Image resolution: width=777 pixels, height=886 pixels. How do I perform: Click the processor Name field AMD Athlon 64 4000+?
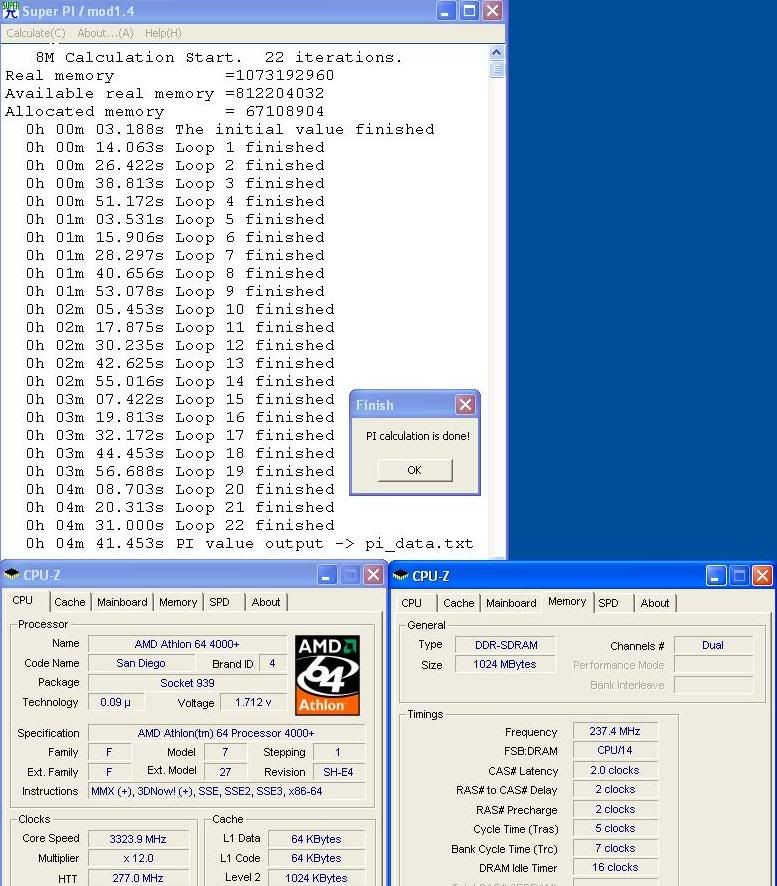[x=187, y=644]
